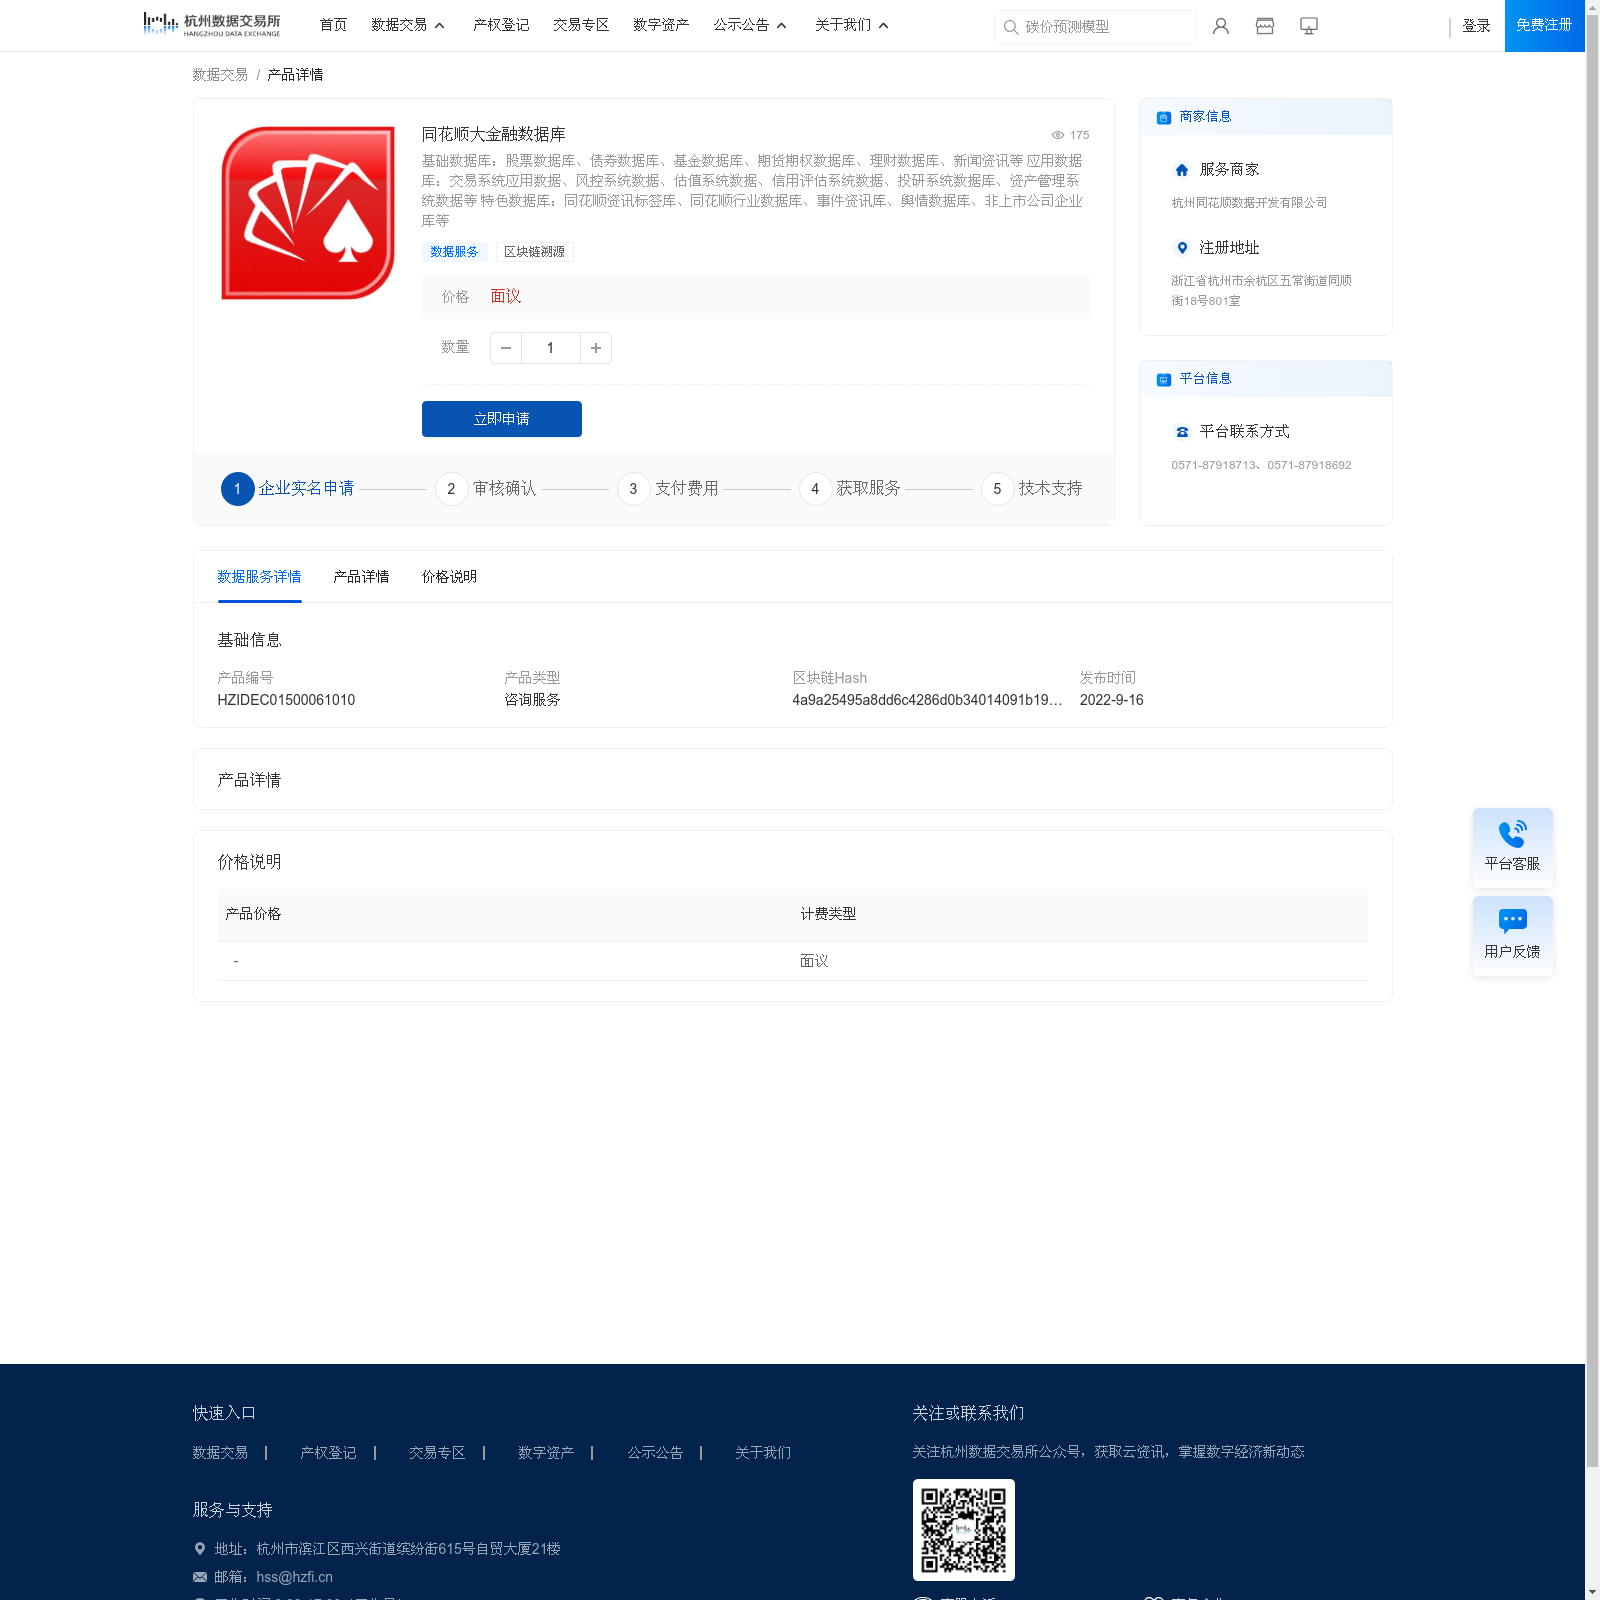Click the Hangzhou Data Exchange logo

point(212,25)
